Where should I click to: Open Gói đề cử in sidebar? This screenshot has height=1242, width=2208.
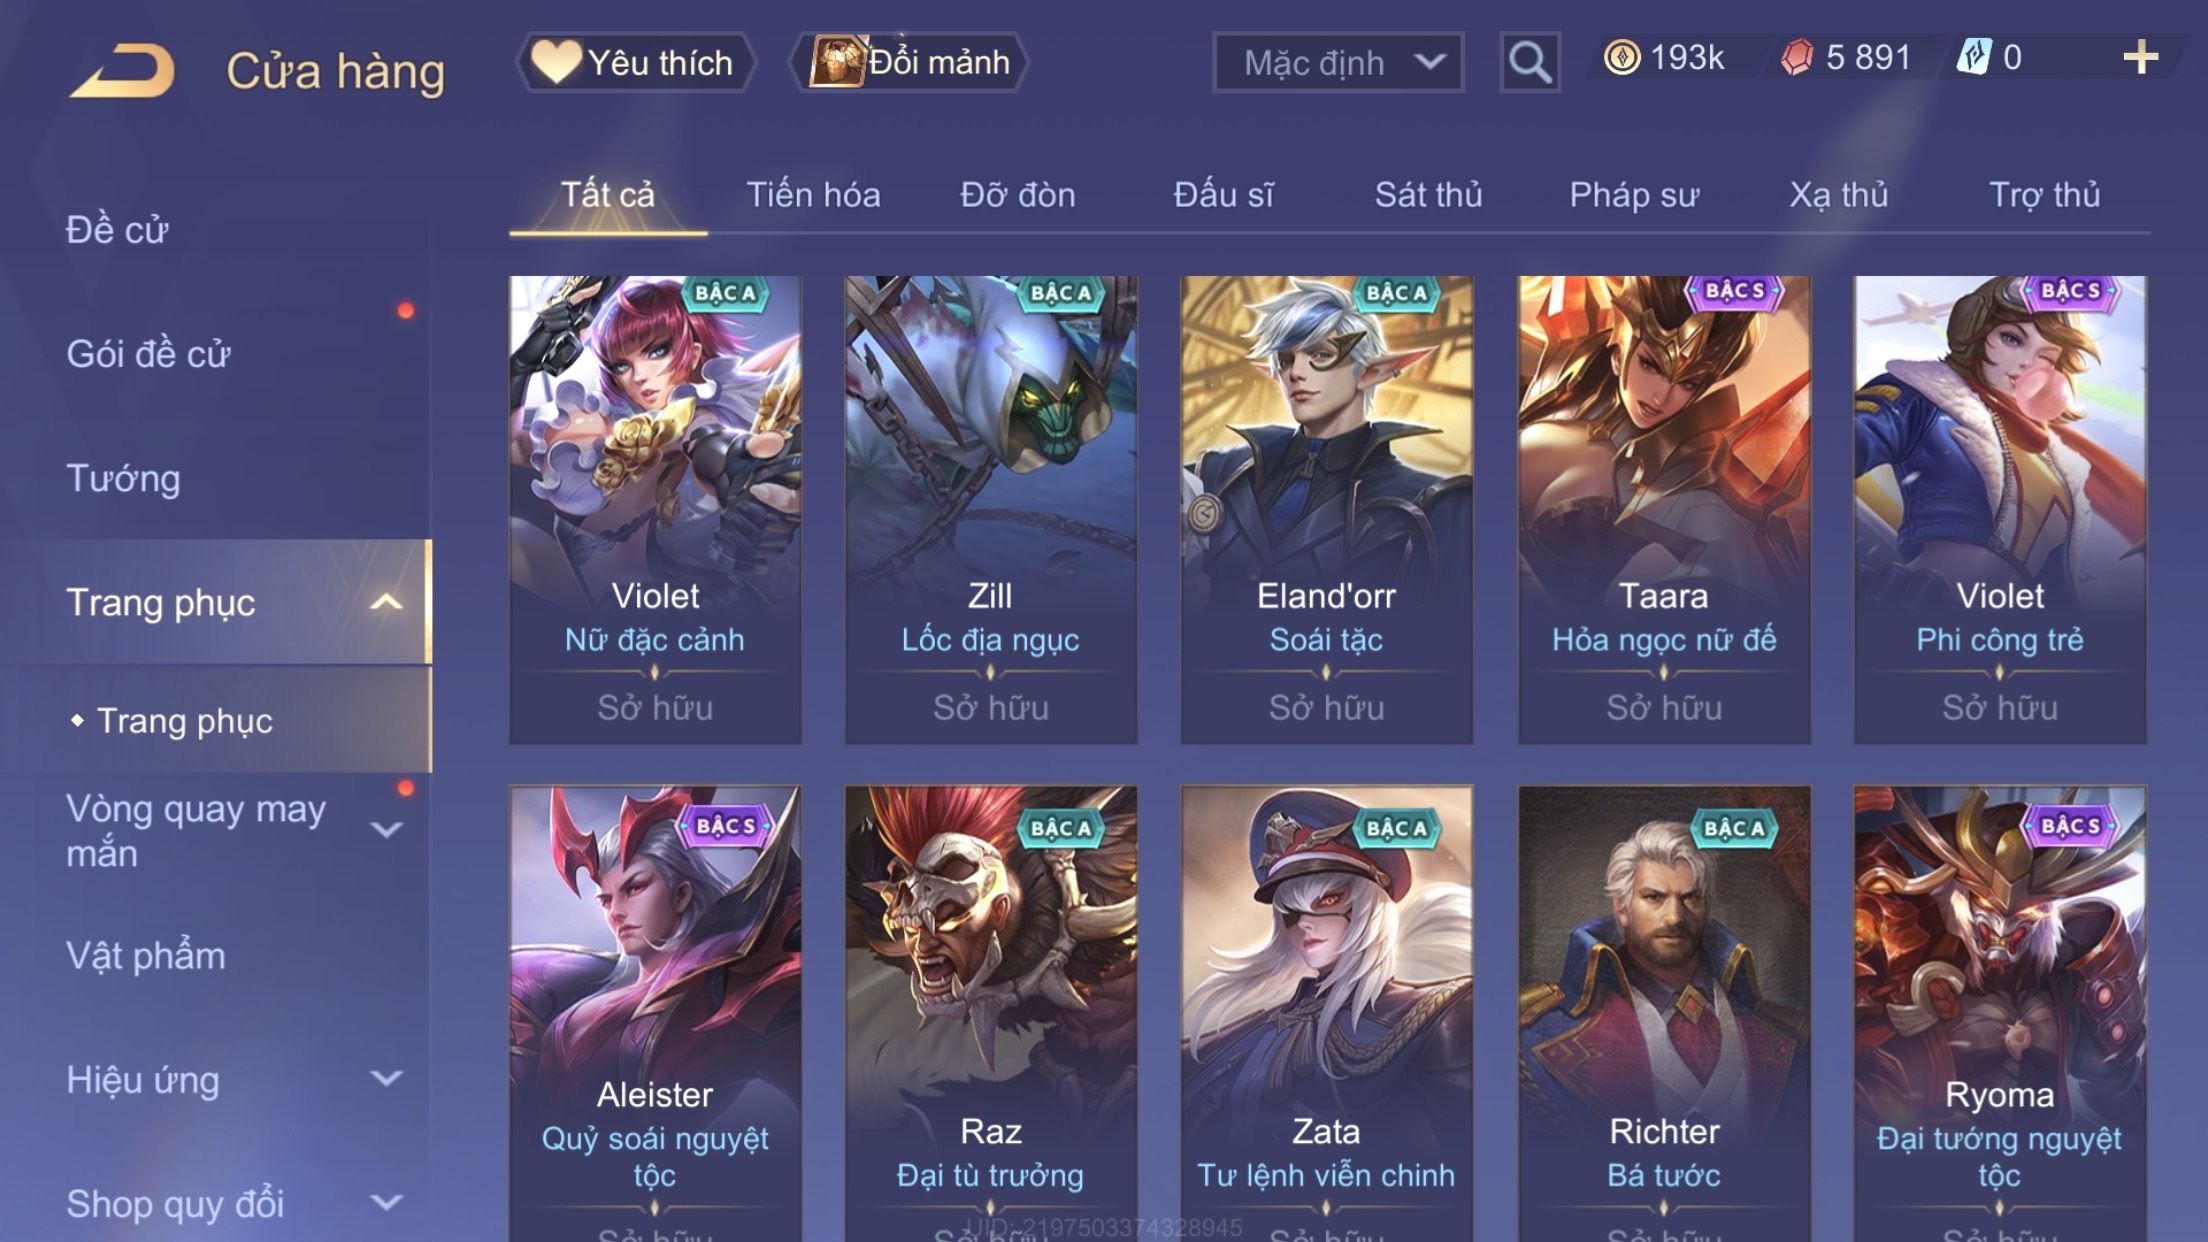tap(148, 354)
